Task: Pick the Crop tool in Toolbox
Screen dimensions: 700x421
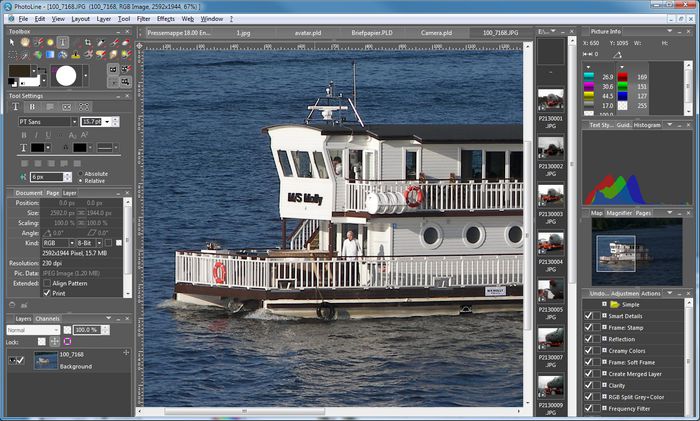Action: [89, 43]
